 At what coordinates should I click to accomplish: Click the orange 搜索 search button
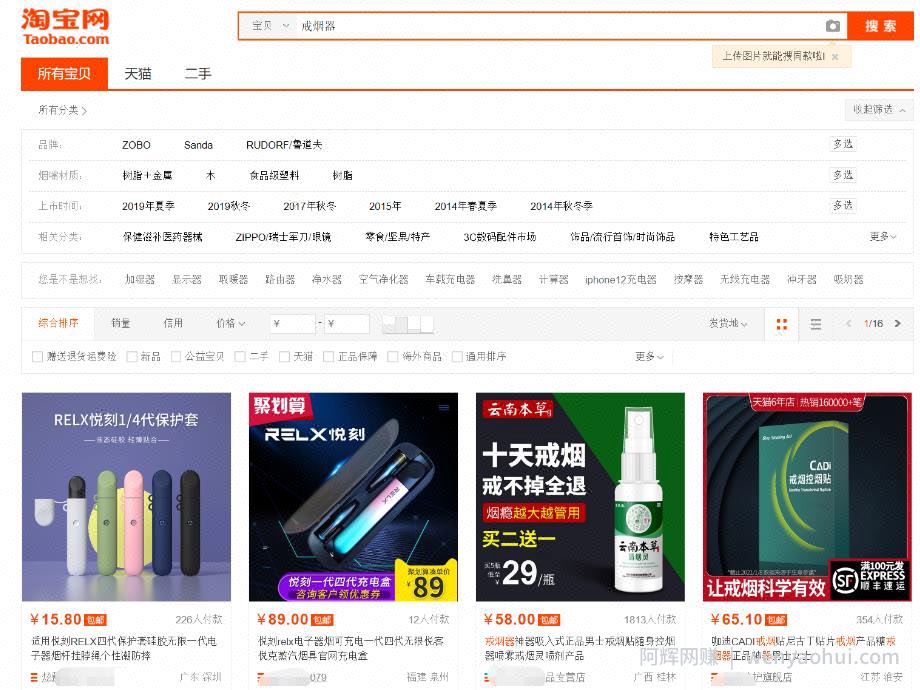click(x=880, y=26)
